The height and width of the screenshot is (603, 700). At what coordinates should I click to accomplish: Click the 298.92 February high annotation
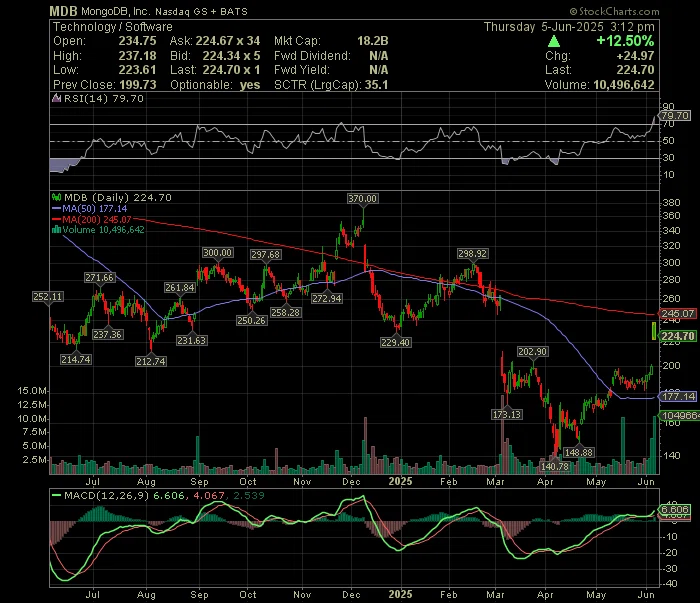pos(472,254)
